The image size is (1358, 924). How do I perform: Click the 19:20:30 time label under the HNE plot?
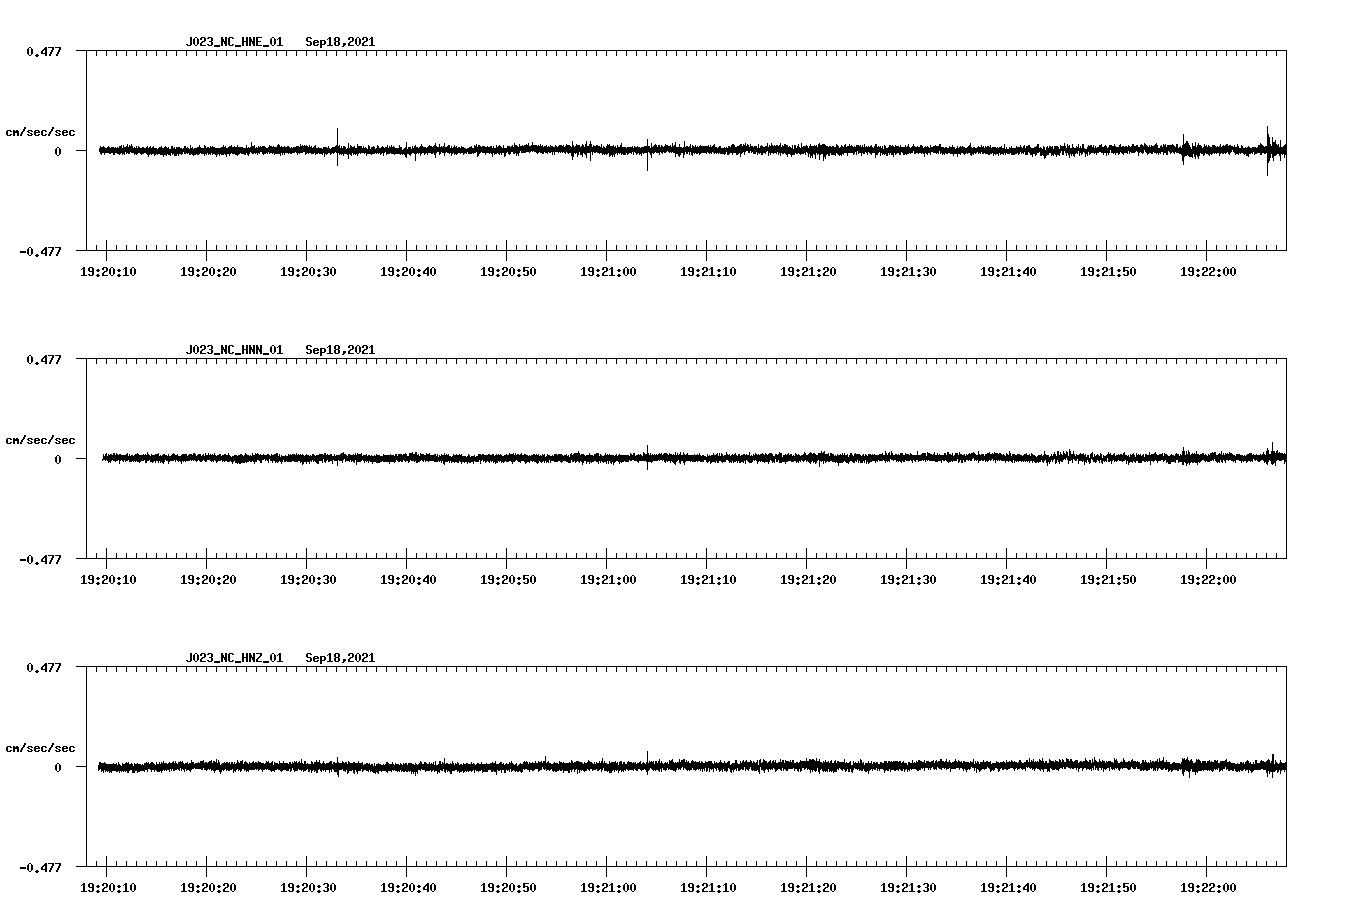coord(308,272)
